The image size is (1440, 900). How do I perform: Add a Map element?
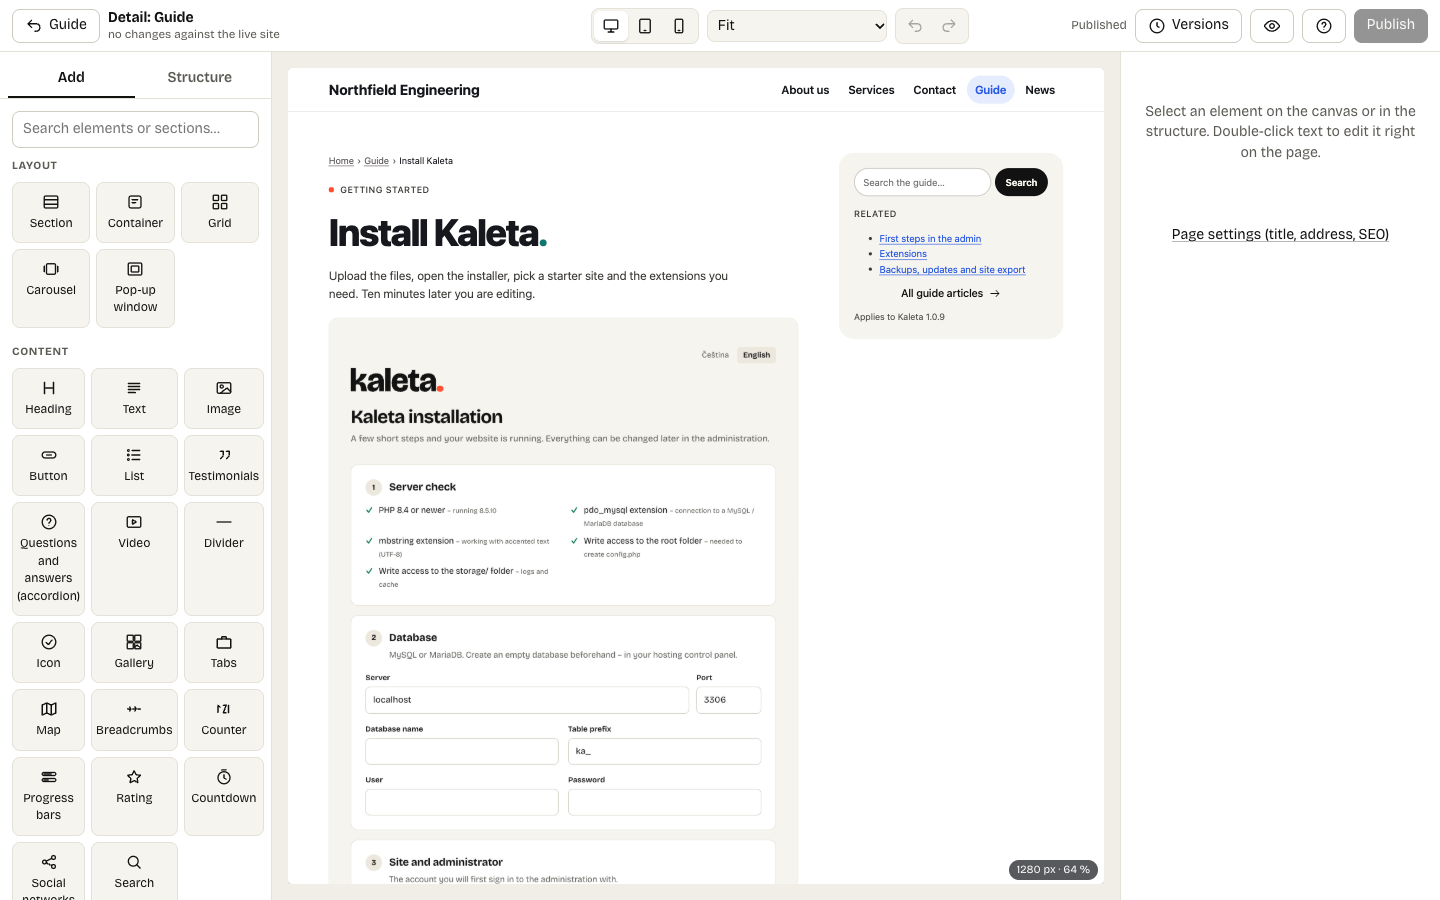(x=49, y=719)
